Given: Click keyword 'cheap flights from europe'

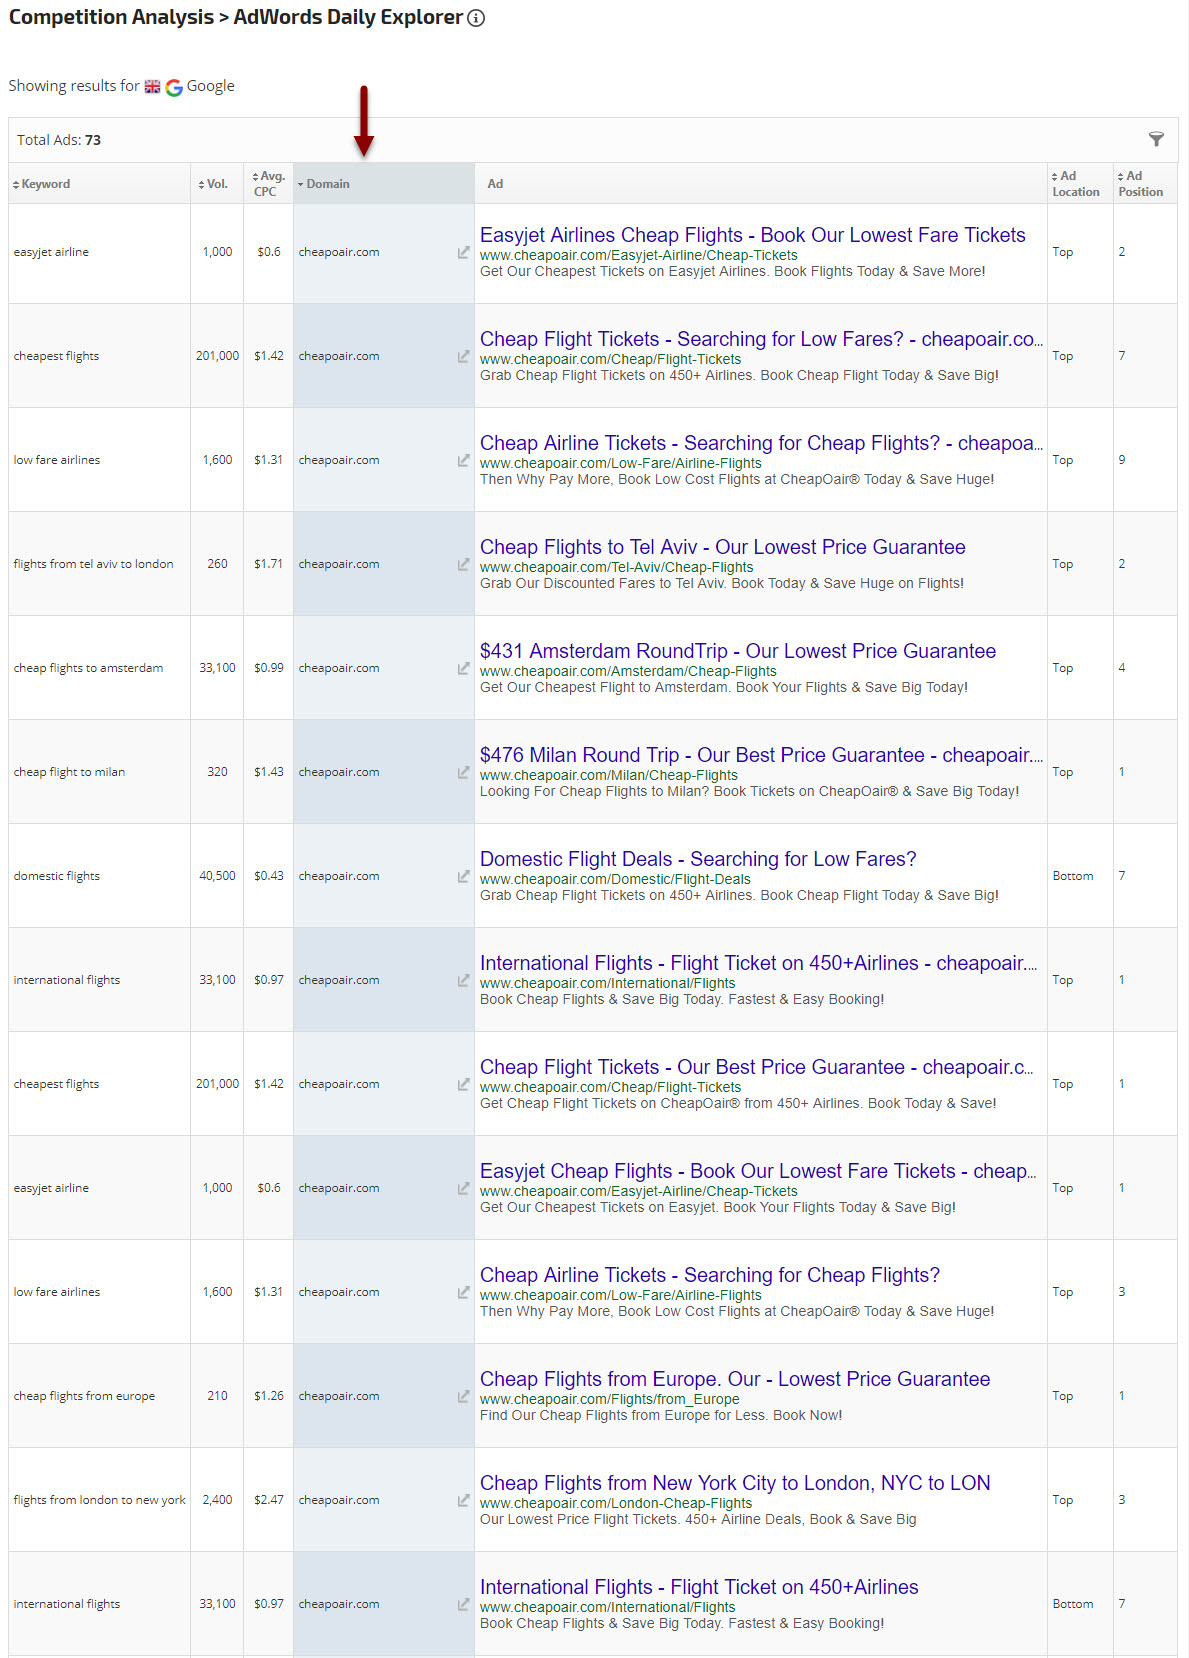Looking at the screenshot, I should coord(84,1396).
